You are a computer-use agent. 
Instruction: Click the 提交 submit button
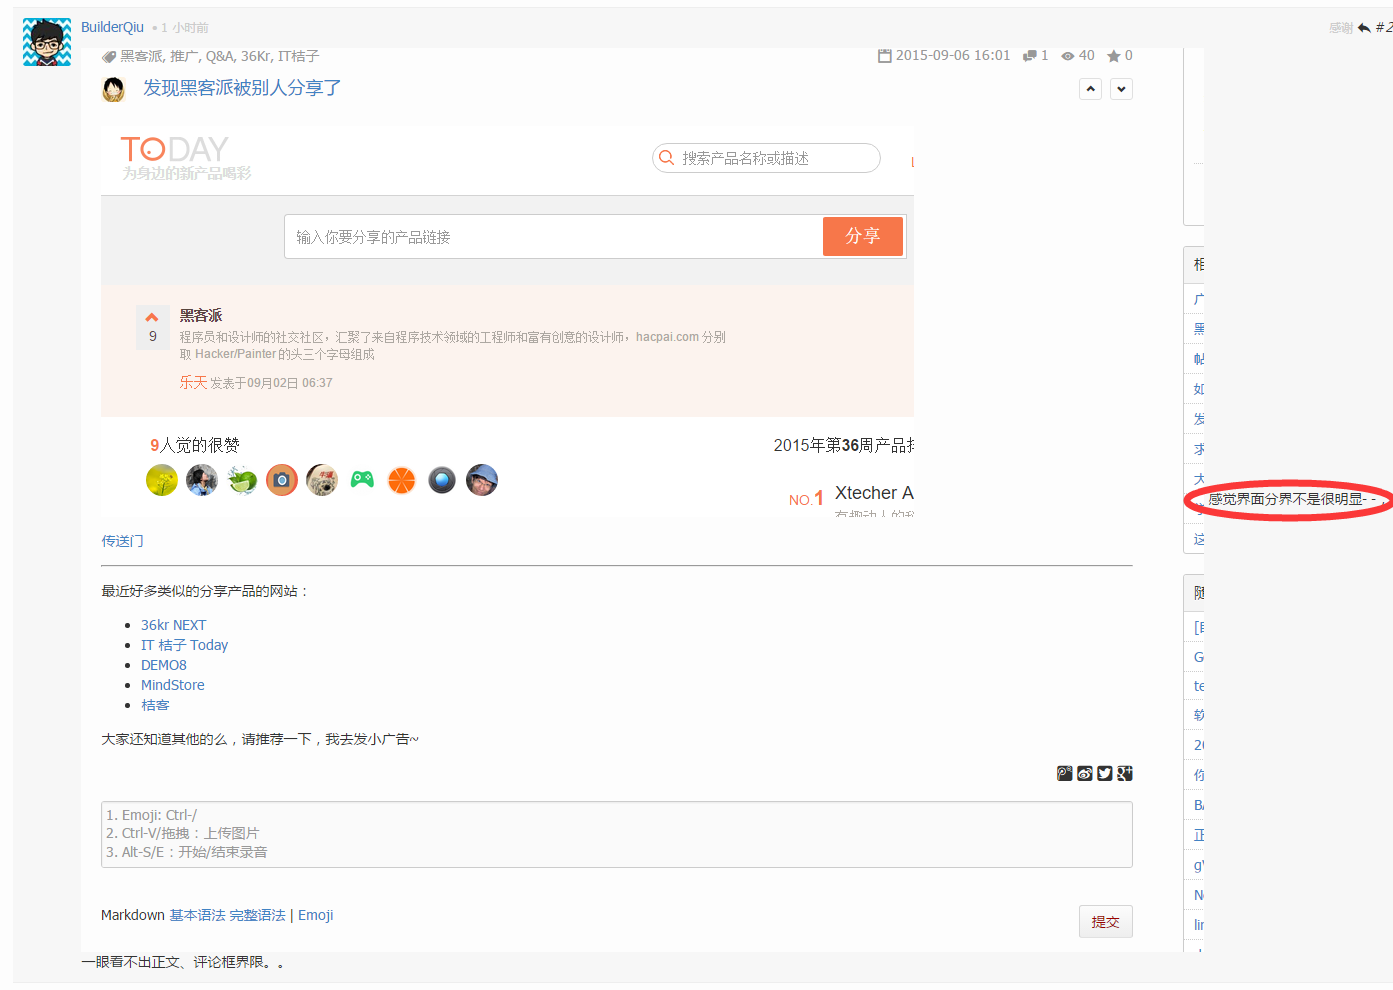(x=1106, y=922)
